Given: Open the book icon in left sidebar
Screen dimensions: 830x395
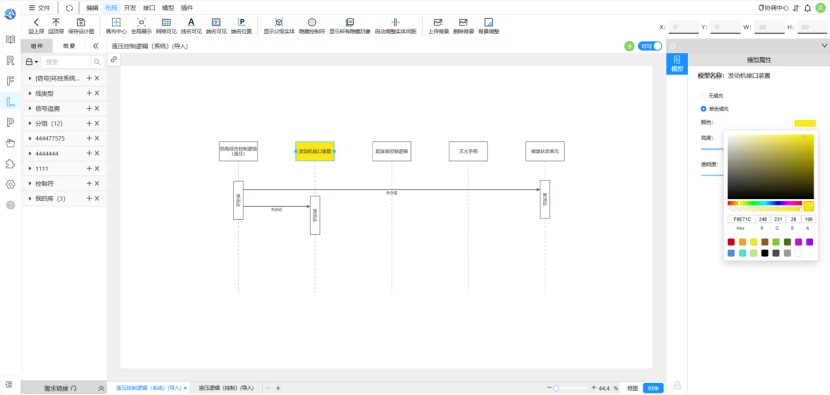Looking at the screenshot, I should point(10,40).
